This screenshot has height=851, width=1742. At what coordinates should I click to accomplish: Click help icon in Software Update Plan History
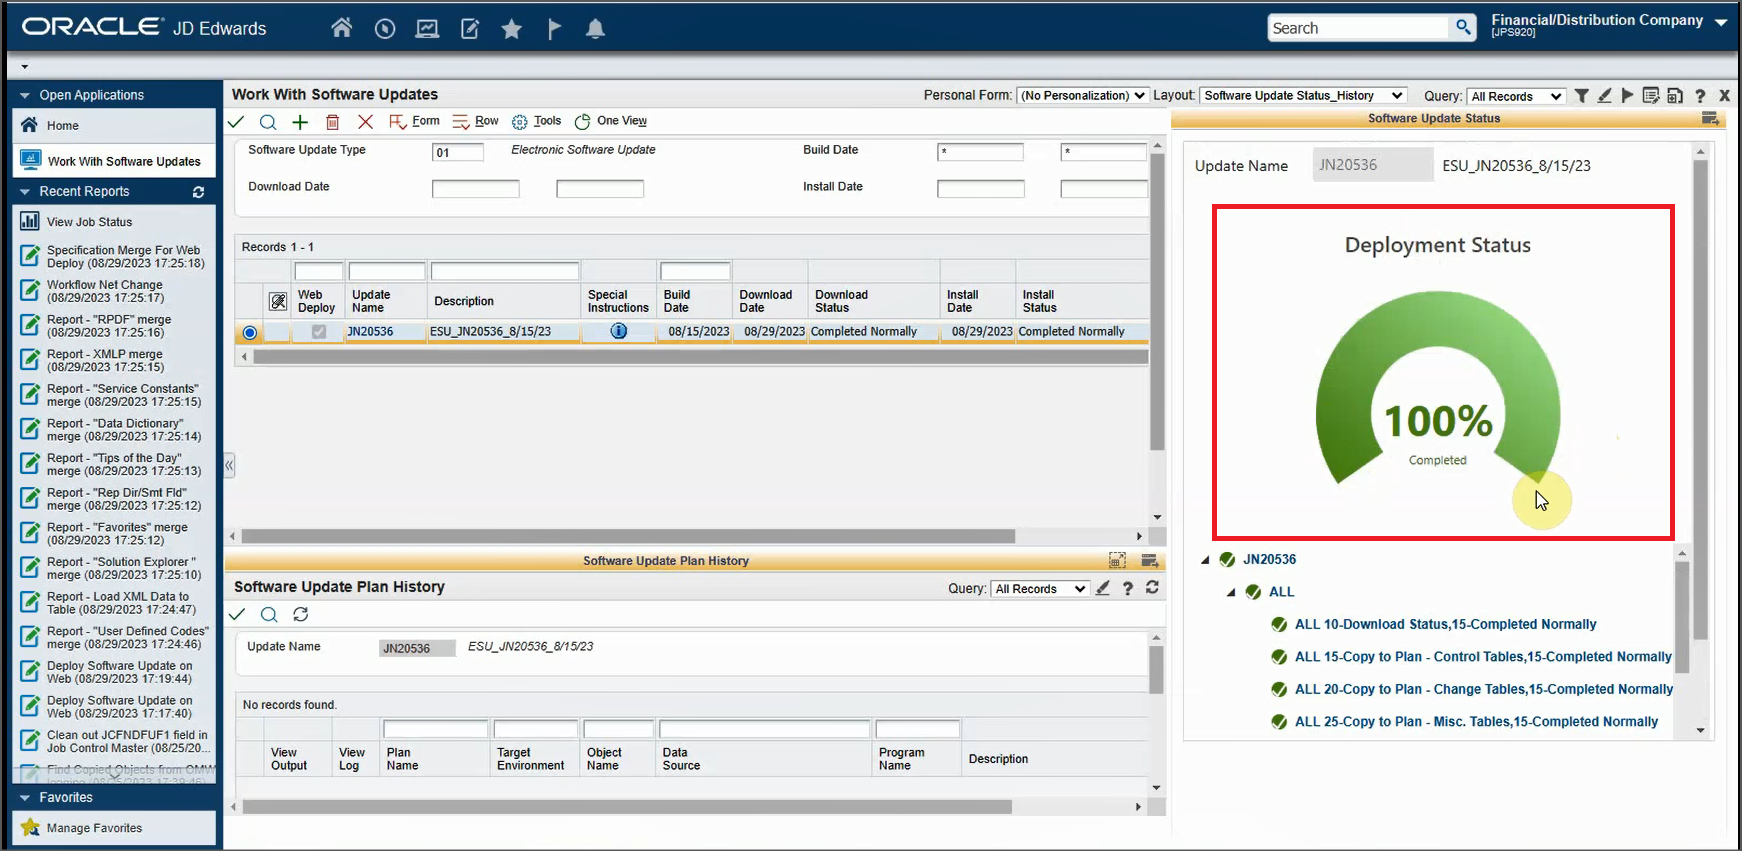(1128, 588)
